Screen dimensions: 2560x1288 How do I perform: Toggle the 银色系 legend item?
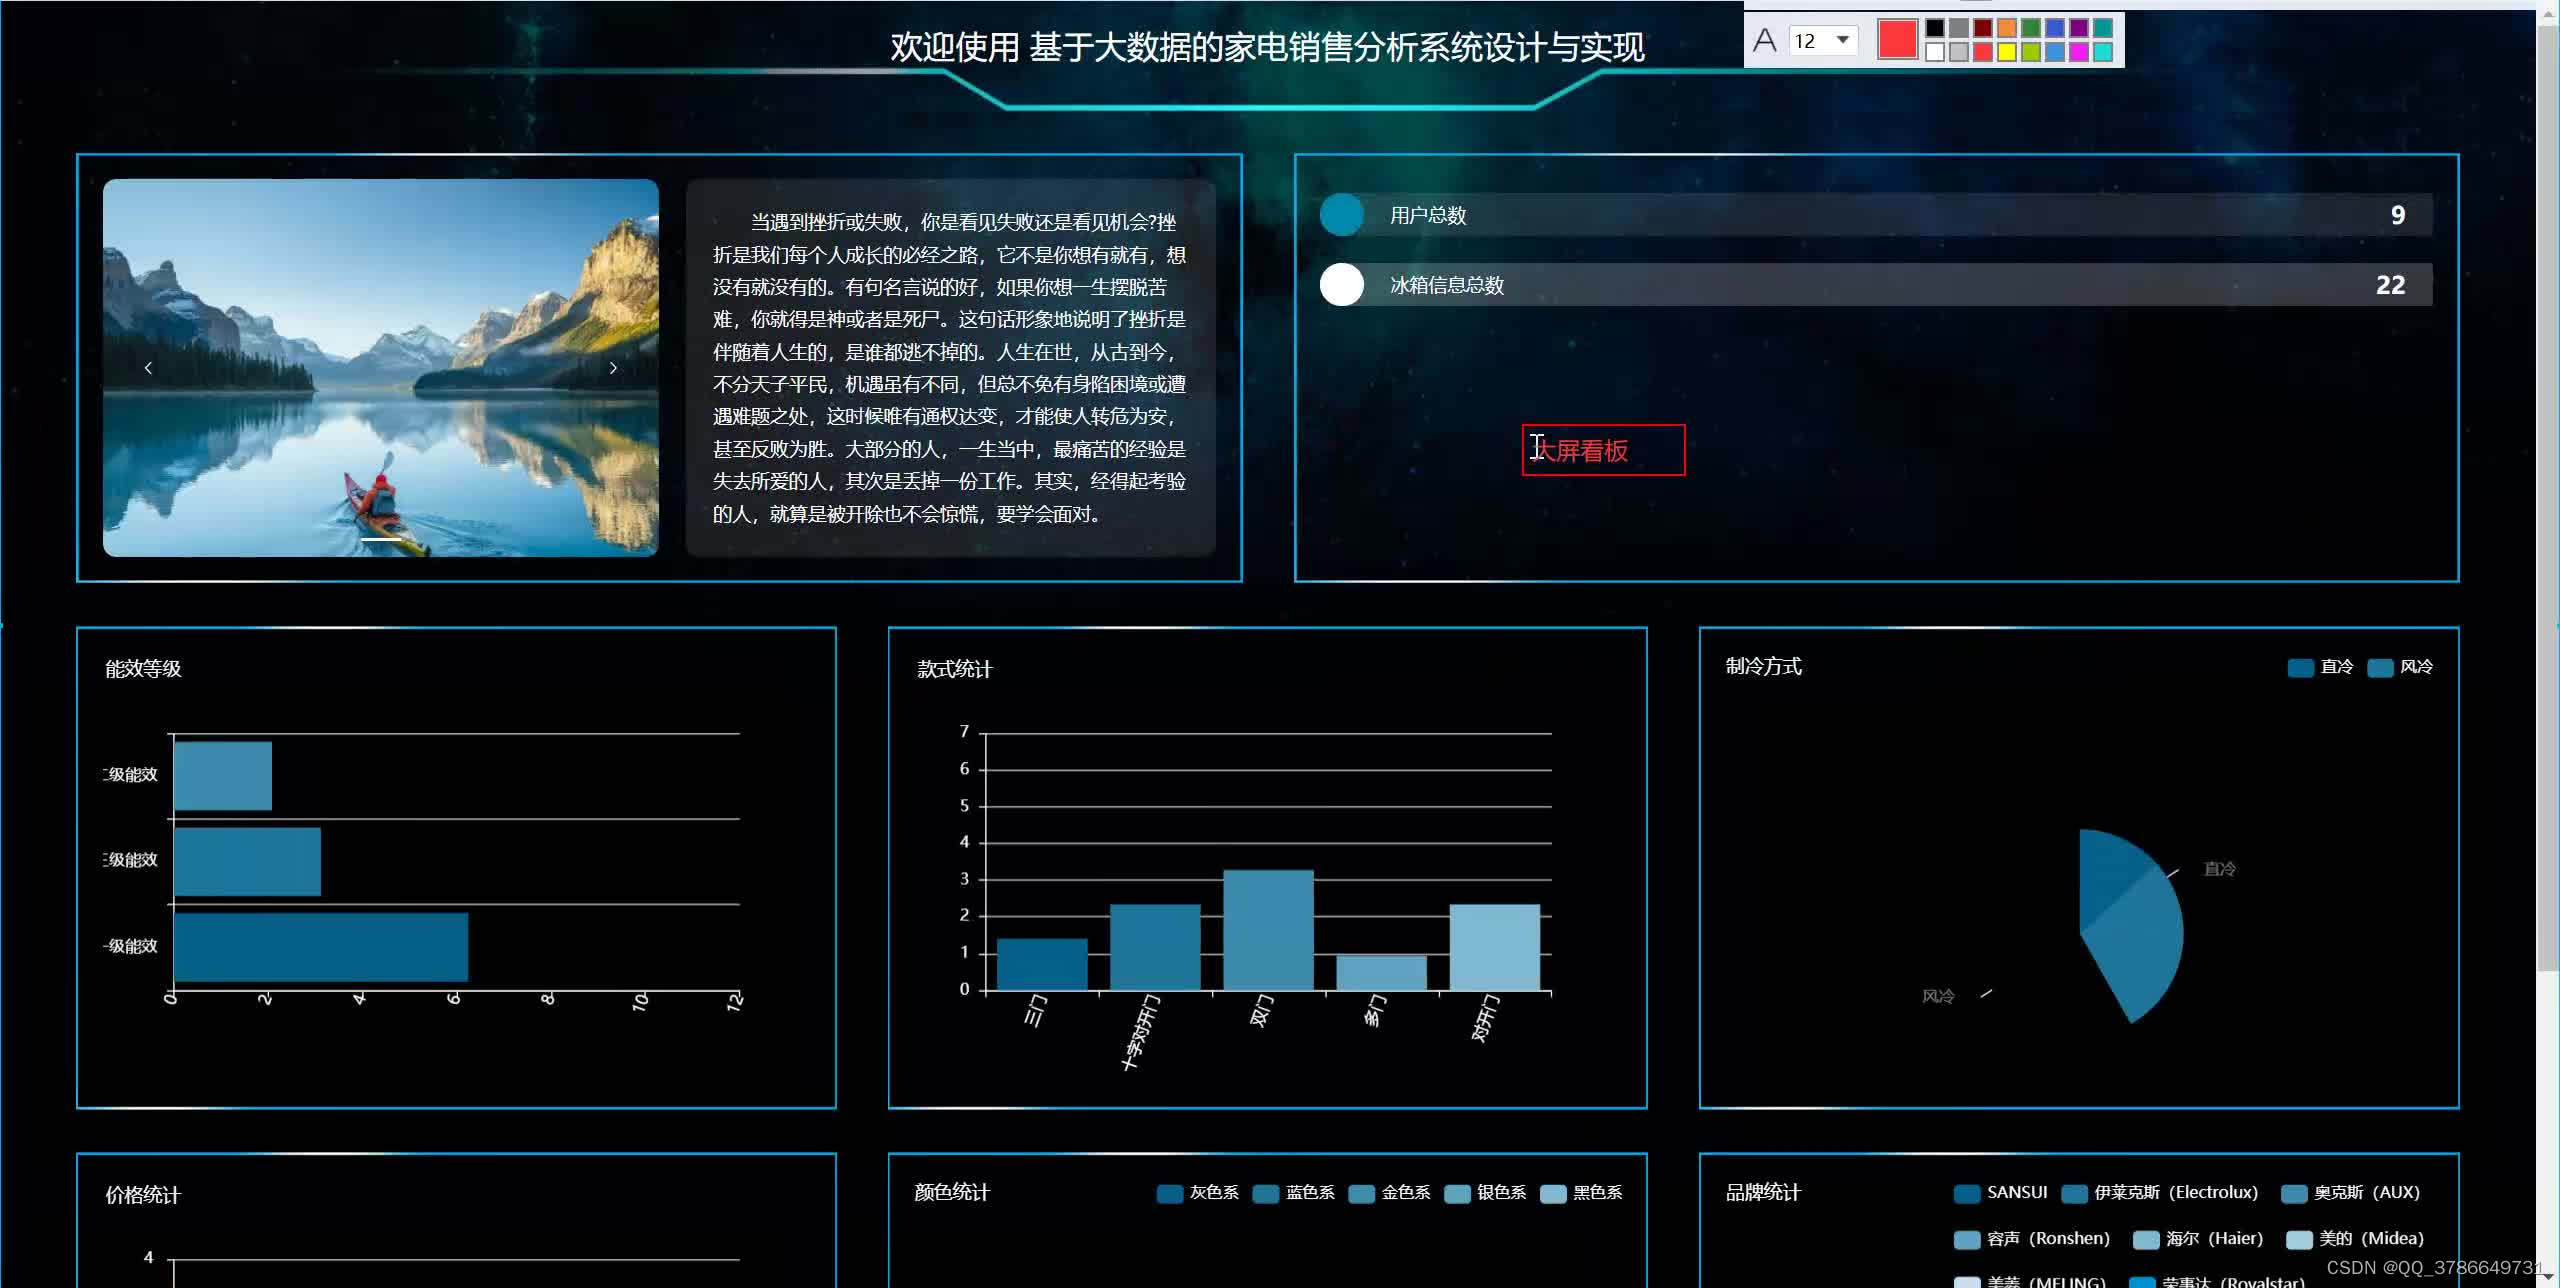point(1486,1193)
